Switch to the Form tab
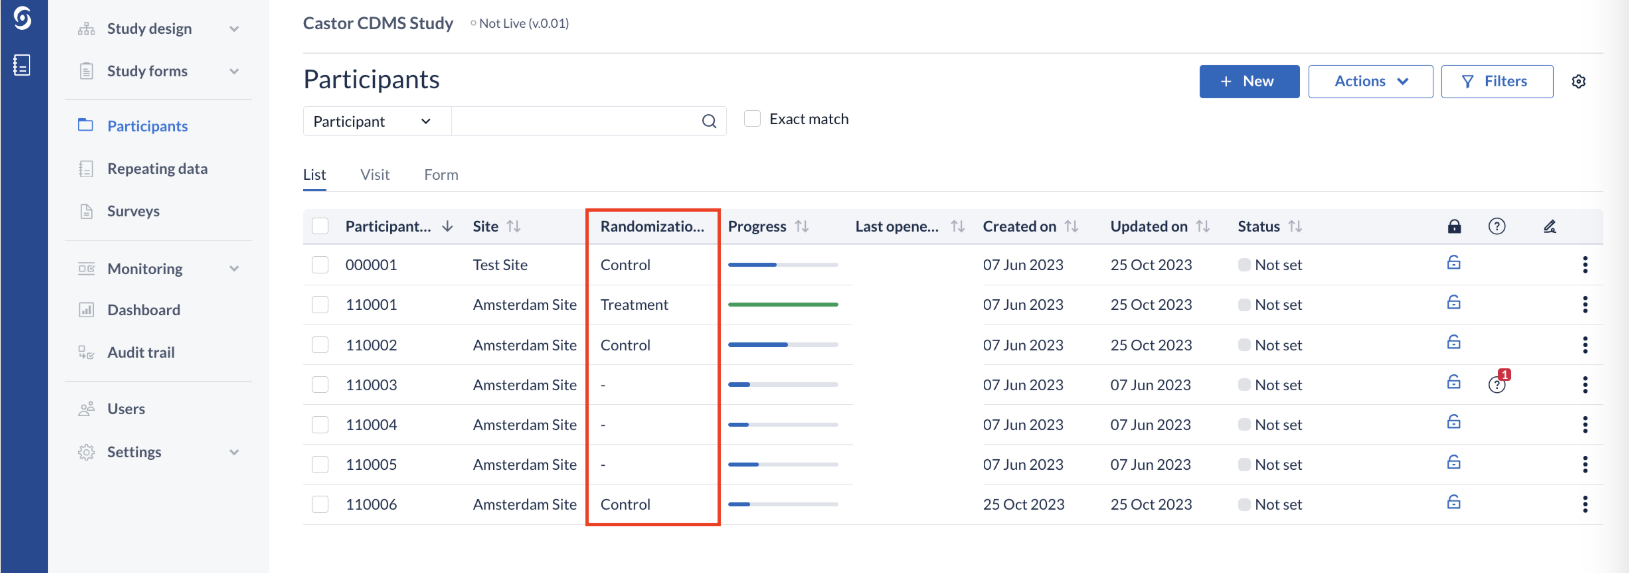1629x573 pixels. coord(441,175)
